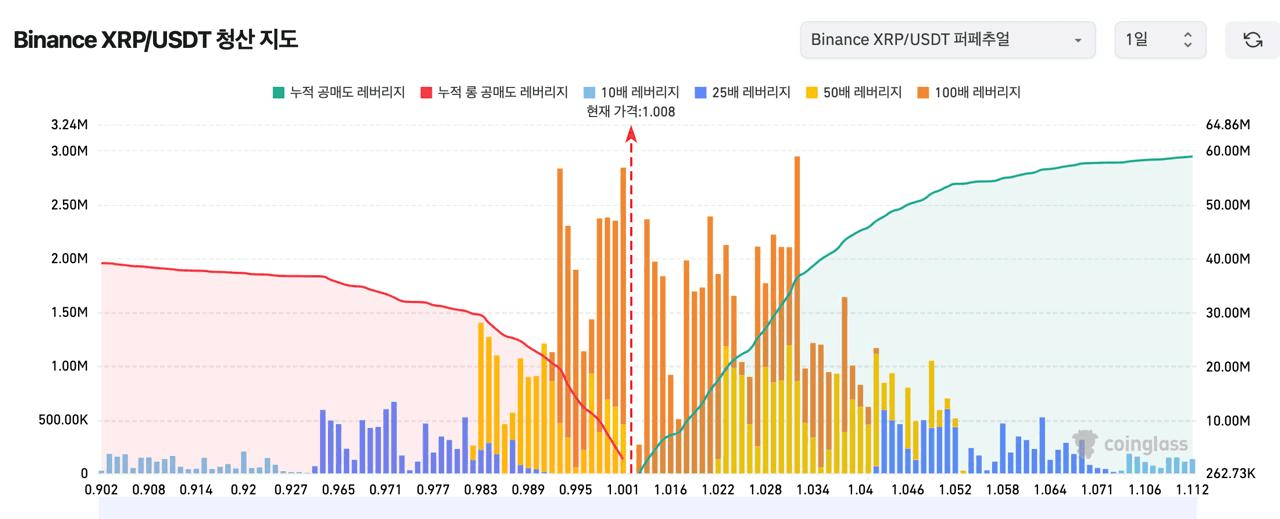Click the 1.034 x-axis label
The height and width of the screenshot is (519, 1280).
tap(813, 490)
